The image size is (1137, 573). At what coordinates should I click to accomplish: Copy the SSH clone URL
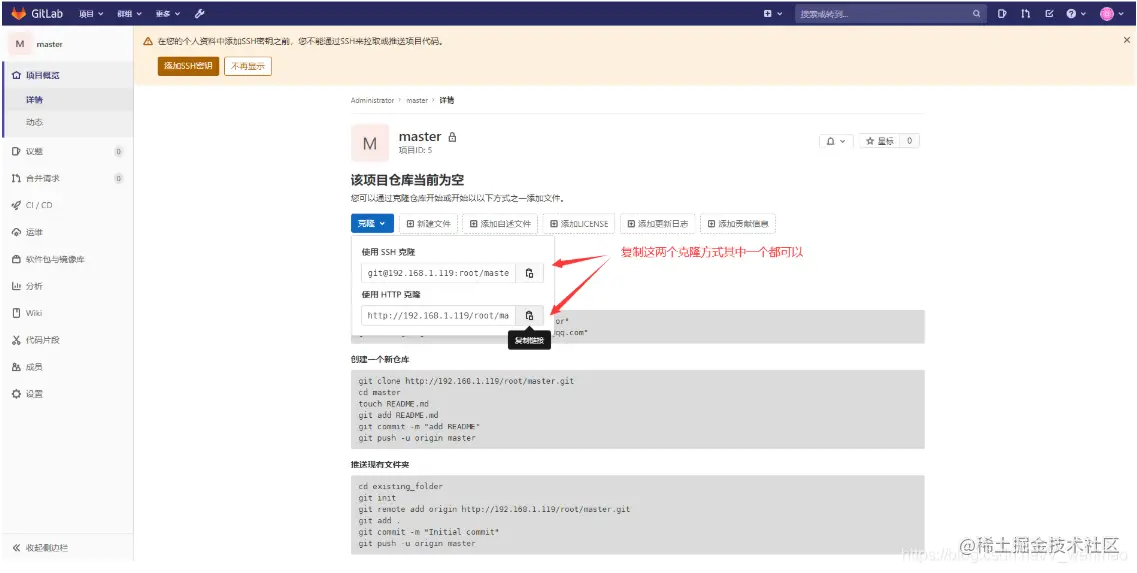click(529, 273)
